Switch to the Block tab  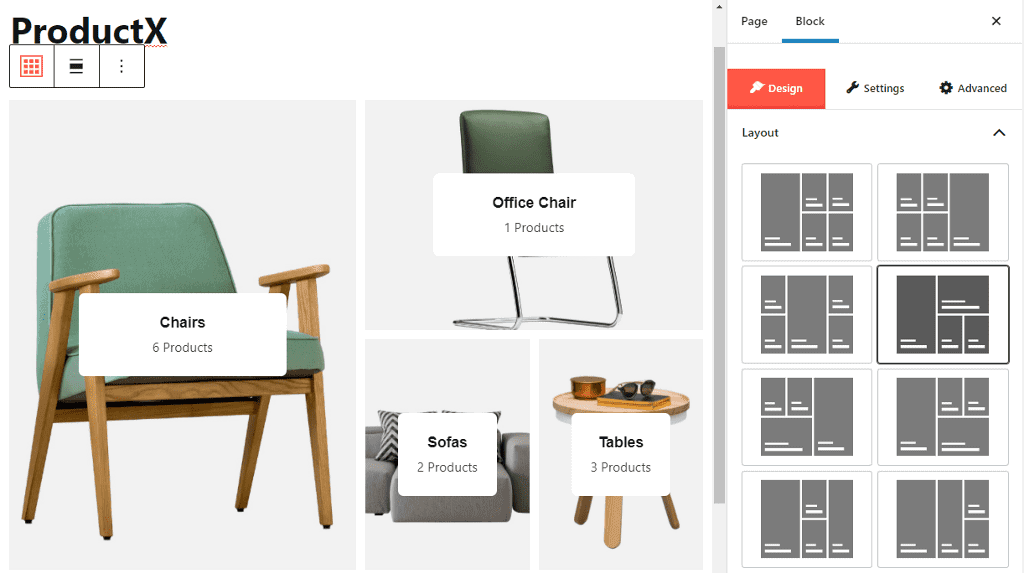(810, 21)
